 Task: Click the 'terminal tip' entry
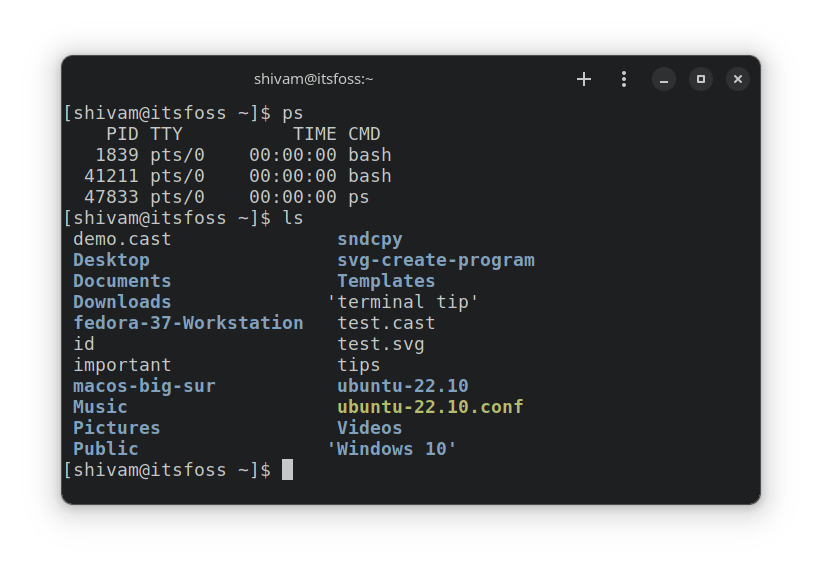pos(403,302)
